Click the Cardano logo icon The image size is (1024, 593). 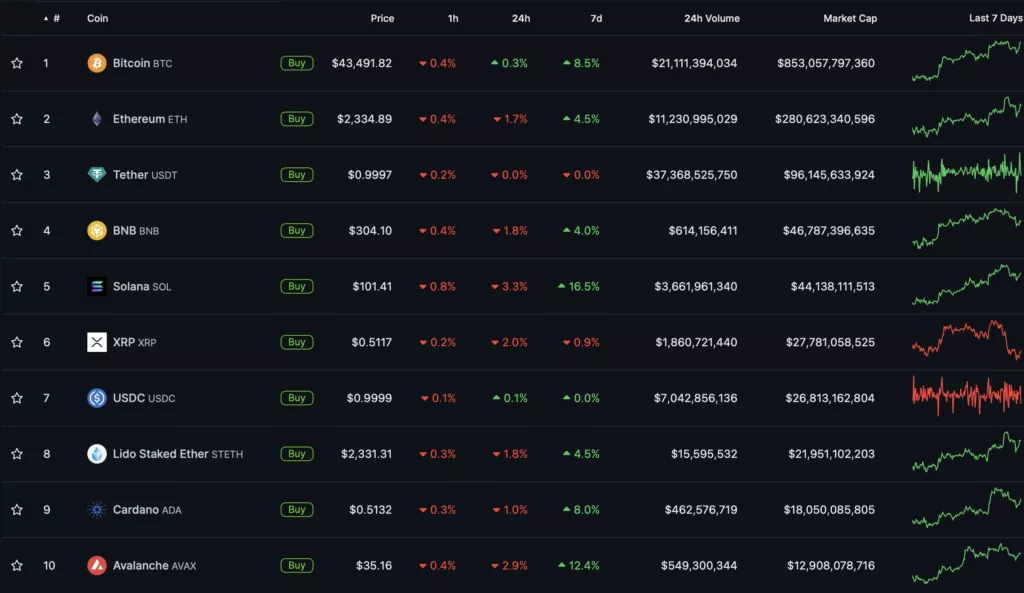[97, 509]
